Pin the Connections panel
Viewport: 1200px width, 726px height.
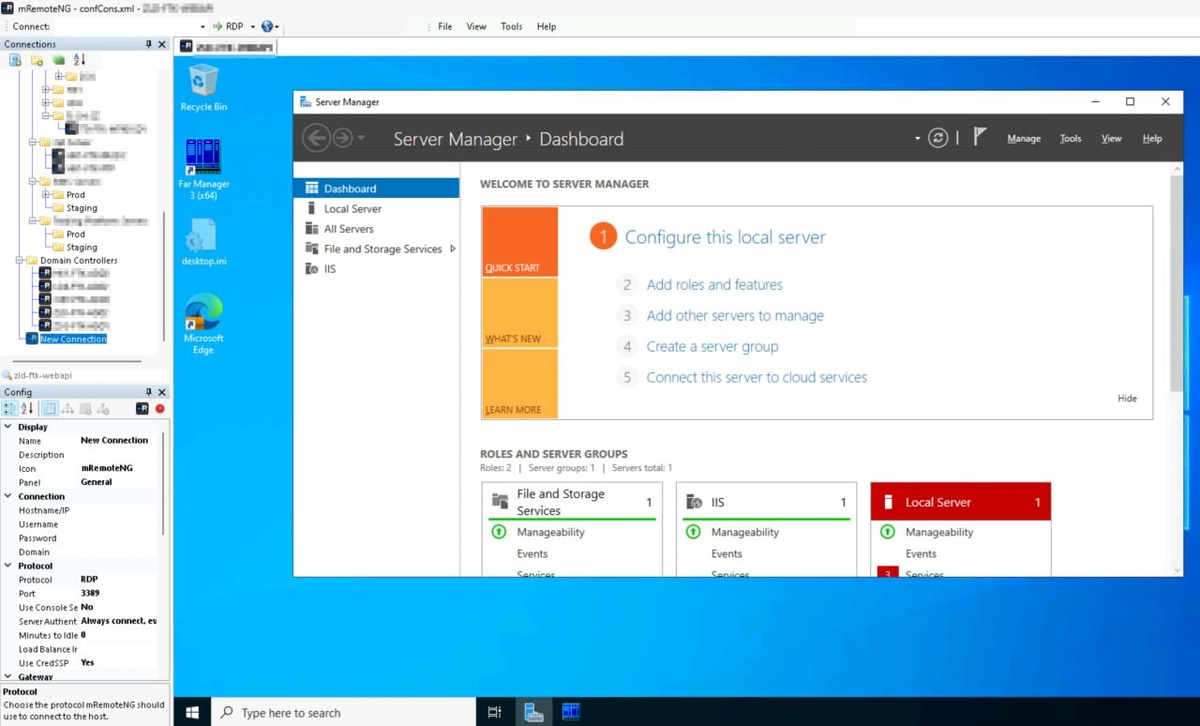149,44
